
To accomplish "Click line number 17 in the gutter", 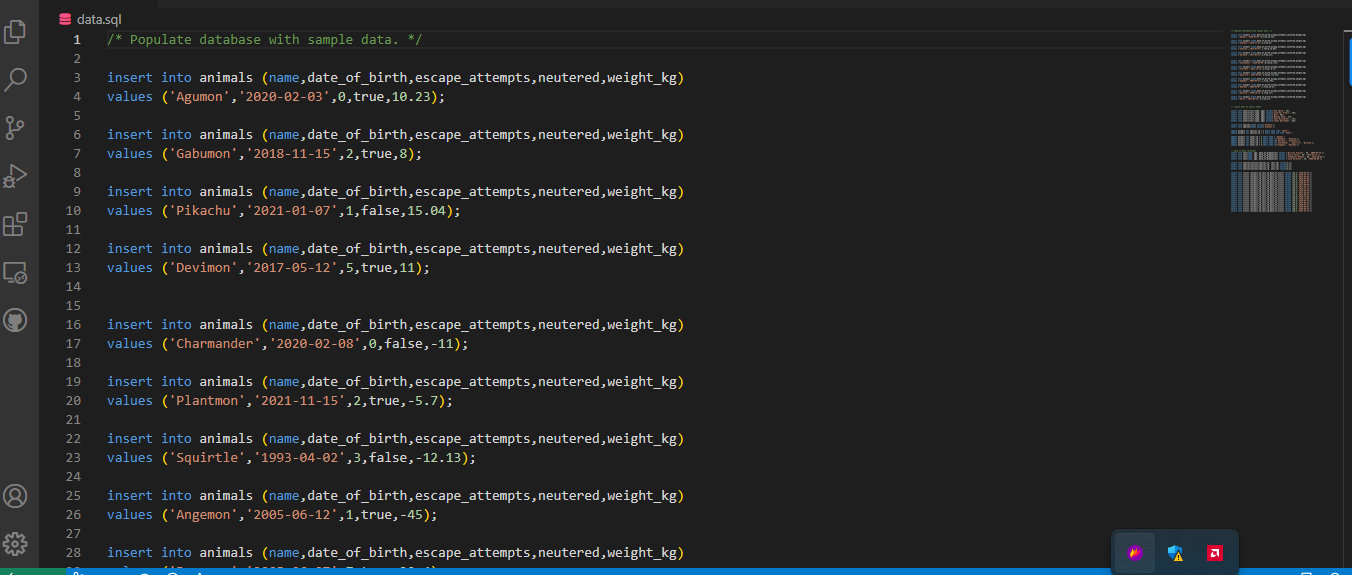I will (73, 343).
